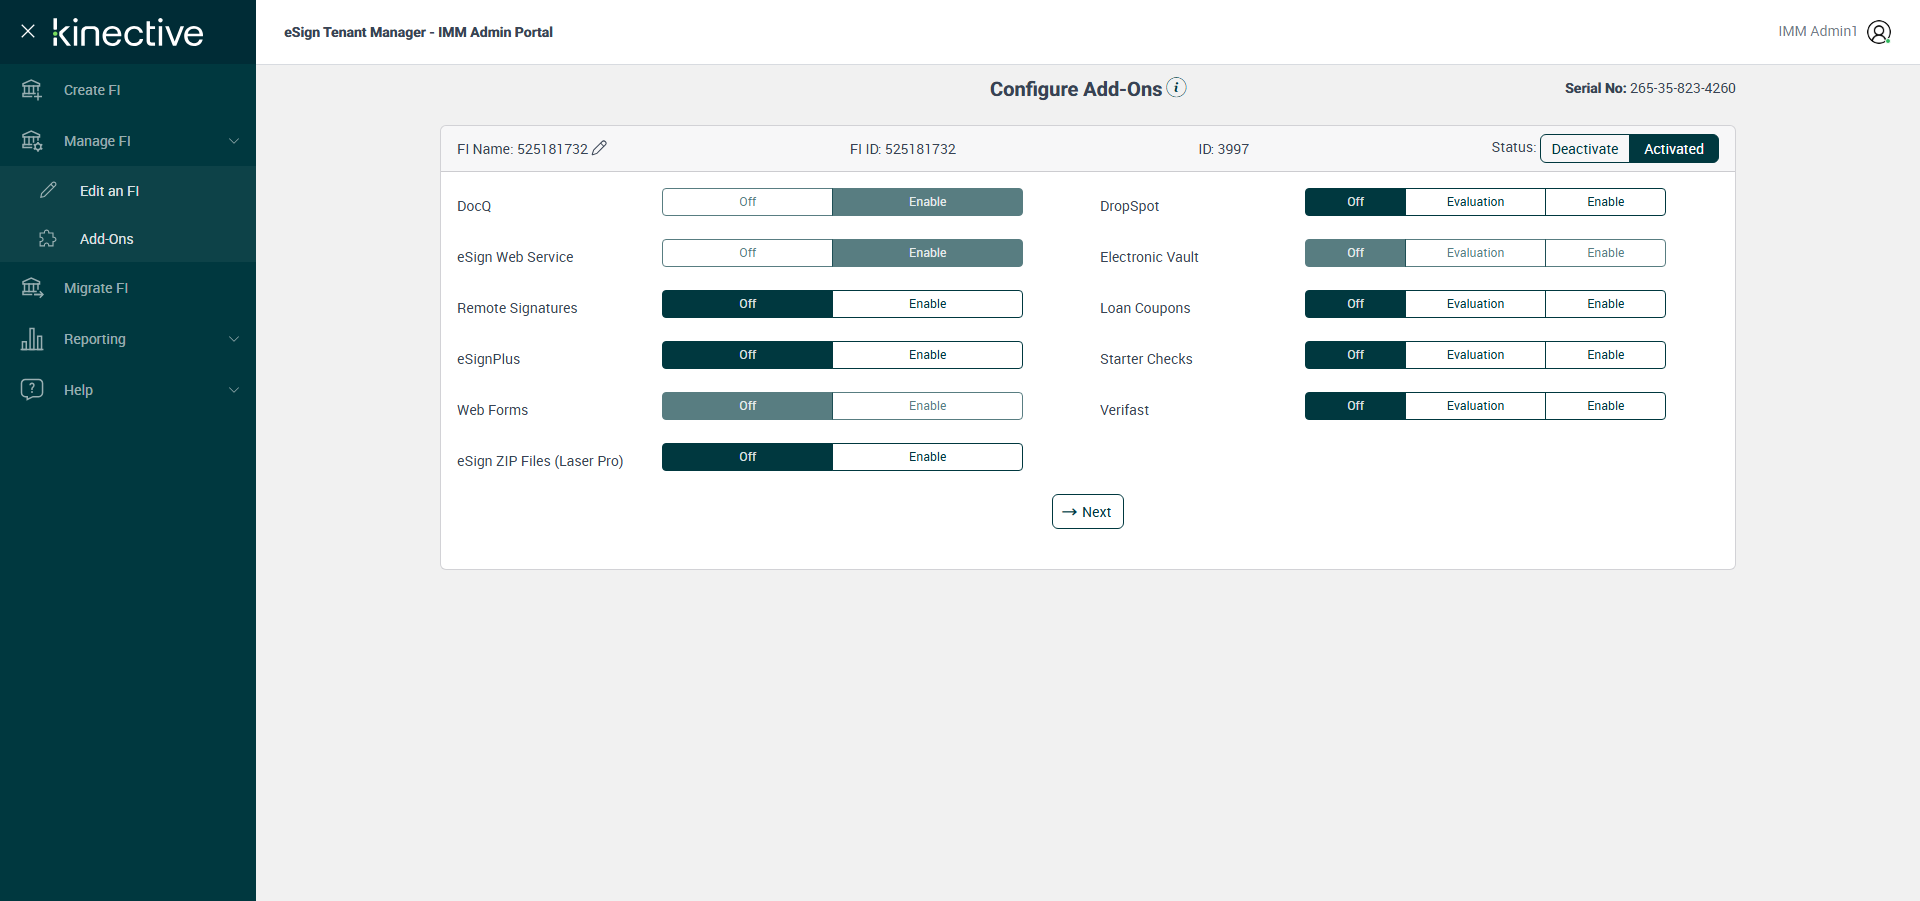
Task: Enable Electronic Vault
Action: pos(1606,253)
